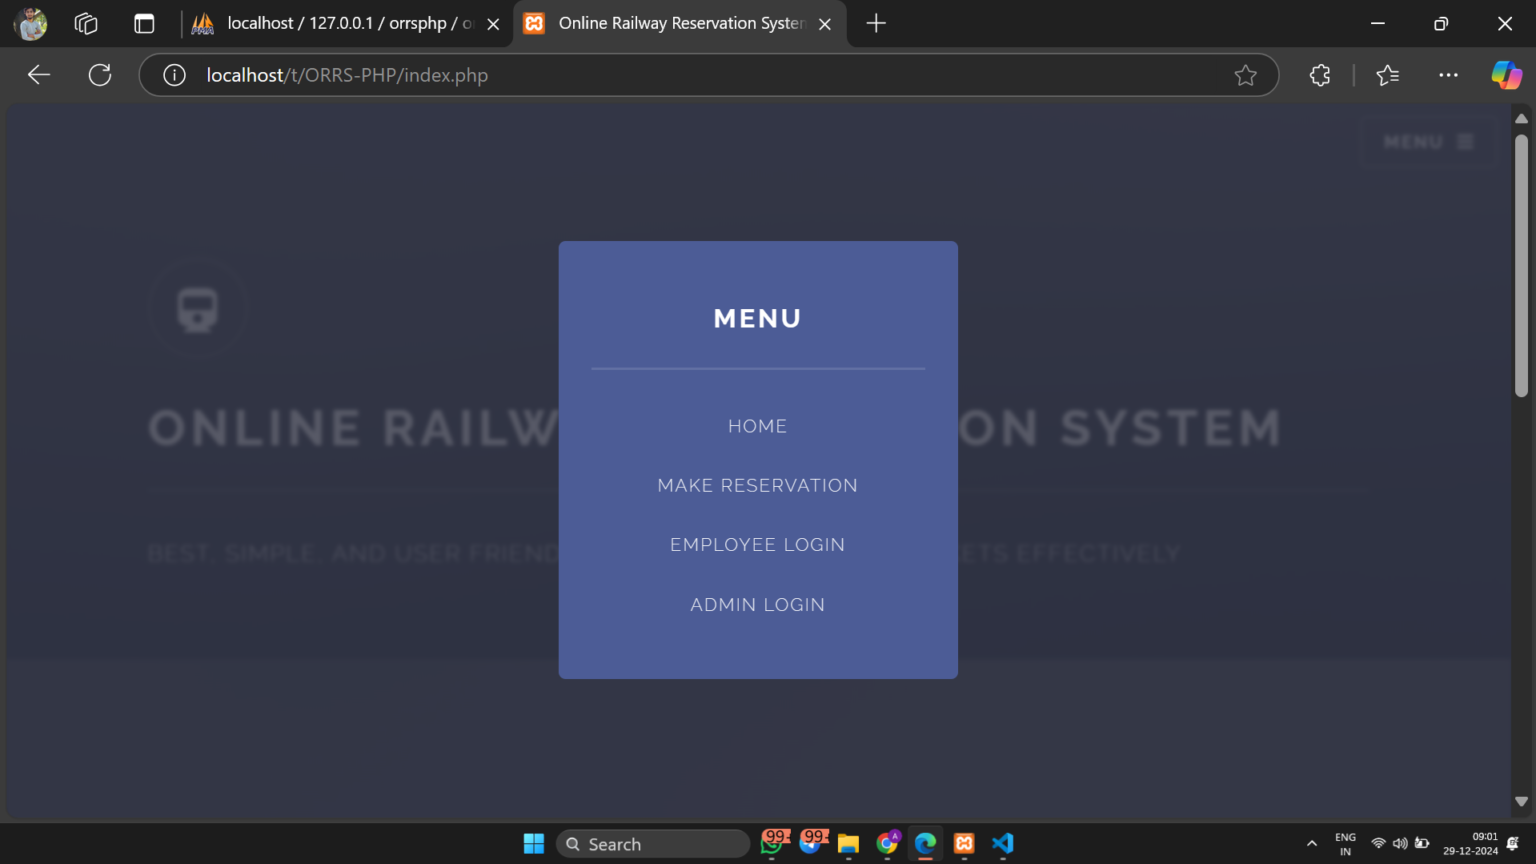Viewport: 1536px width, 864px height.
Task: View site information icon in address bar
Action: (x=173, y=74)
